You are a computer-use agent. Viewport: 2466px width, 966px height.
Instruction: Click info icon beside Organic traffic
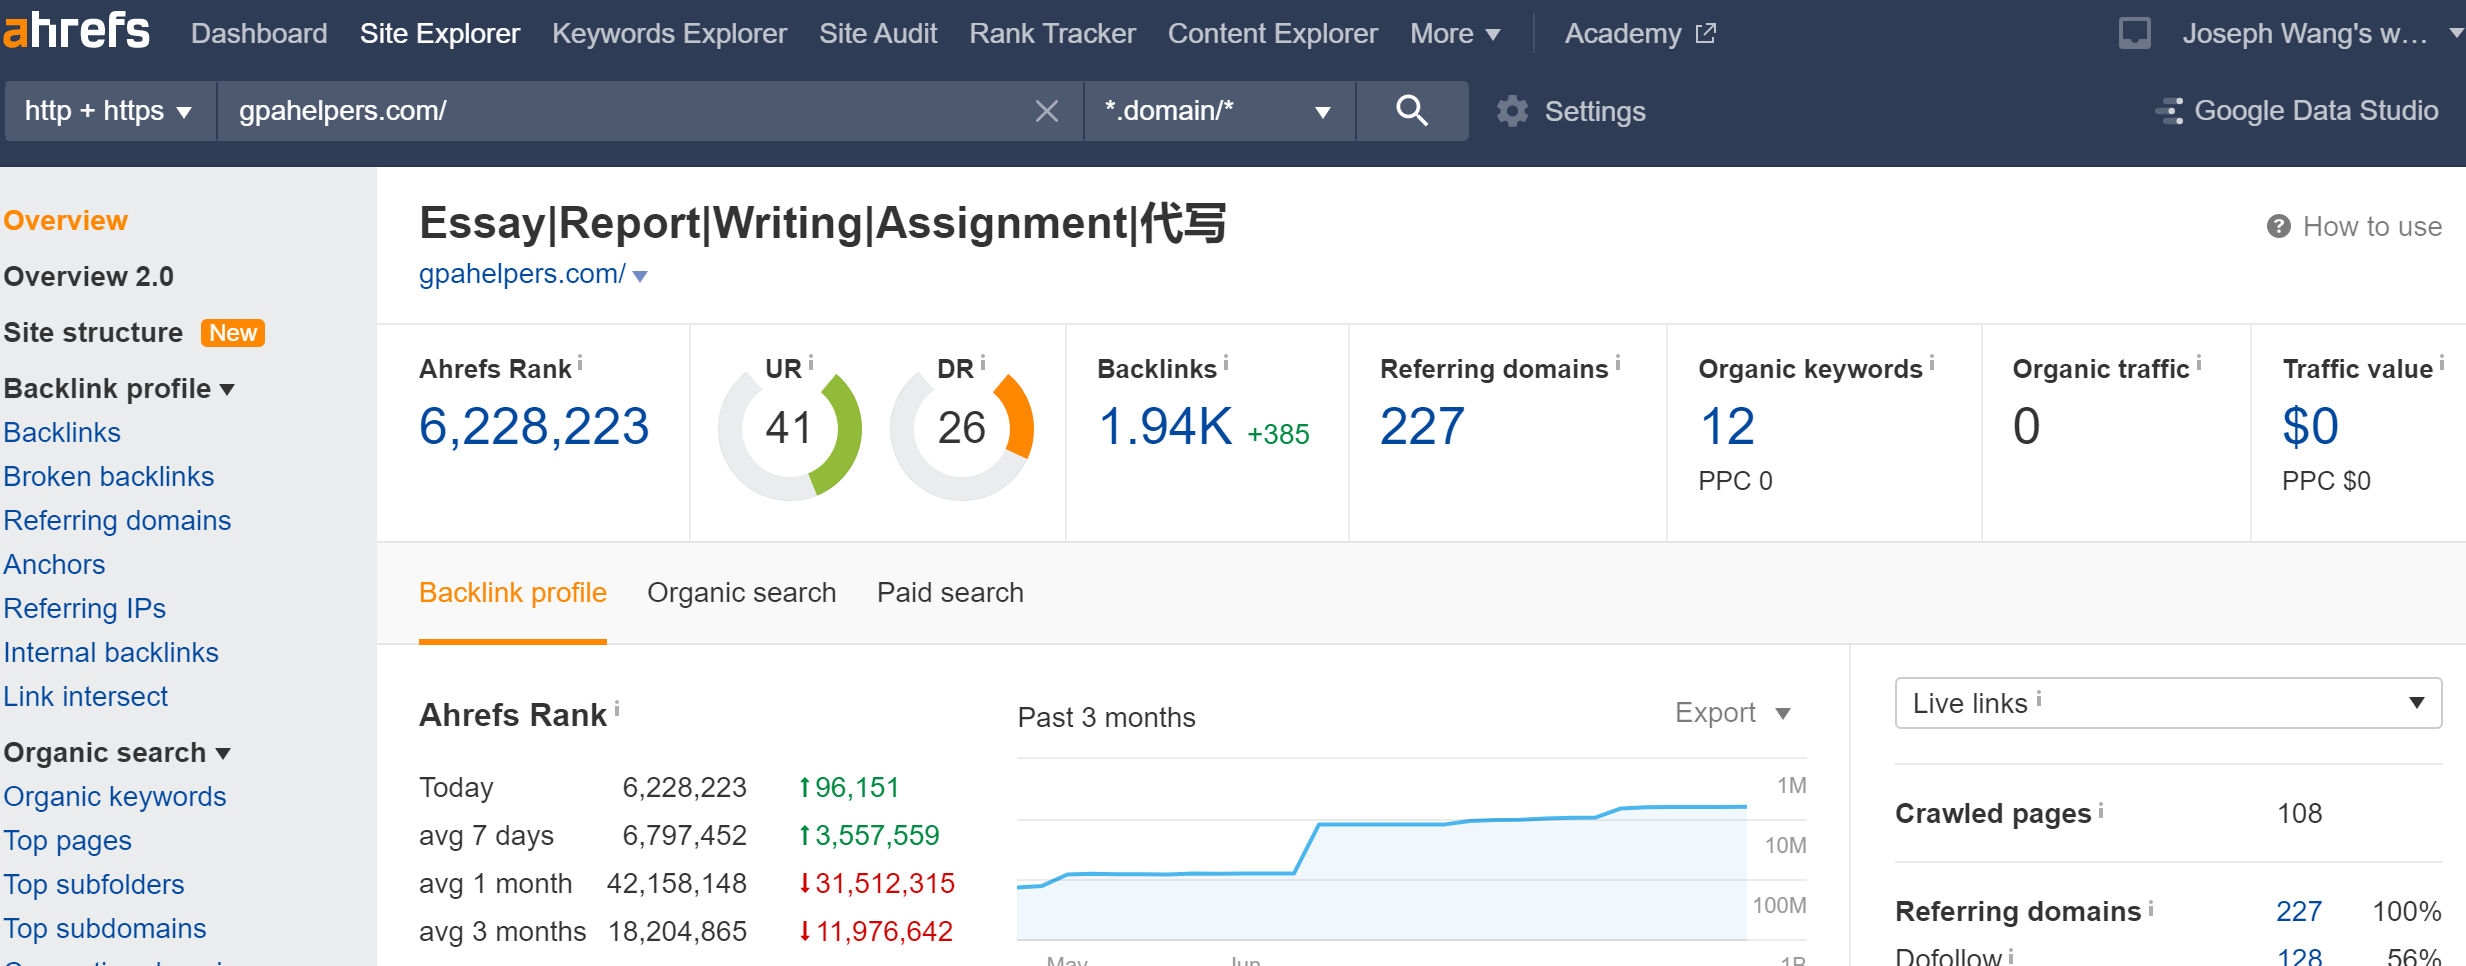click(2199, 364)
